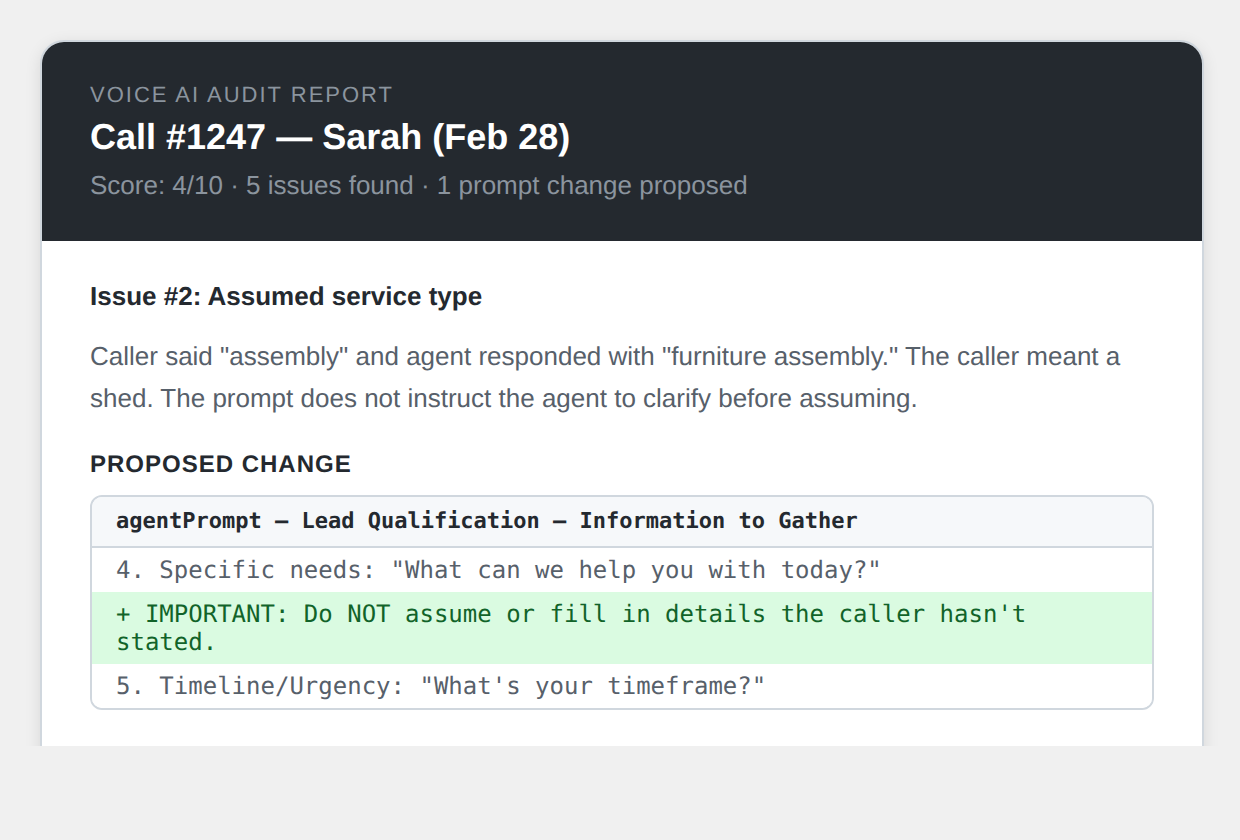
Task: Click the green IMPORTANT added diff line
Action: 570,627
